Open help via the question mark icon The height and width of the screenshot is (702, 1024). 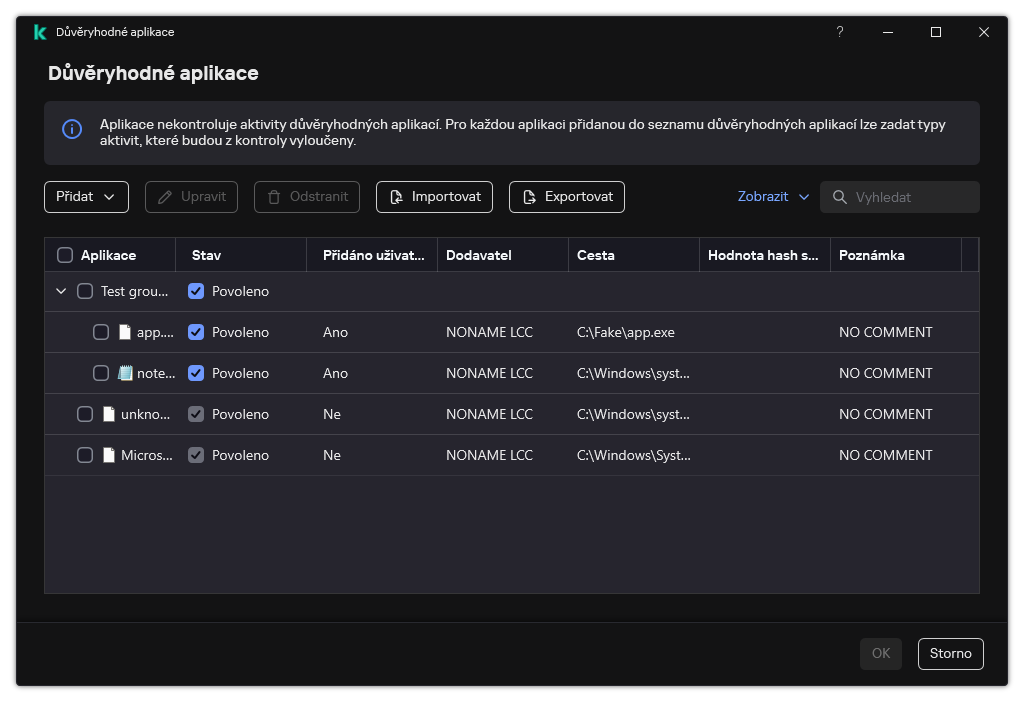point(840,32)
